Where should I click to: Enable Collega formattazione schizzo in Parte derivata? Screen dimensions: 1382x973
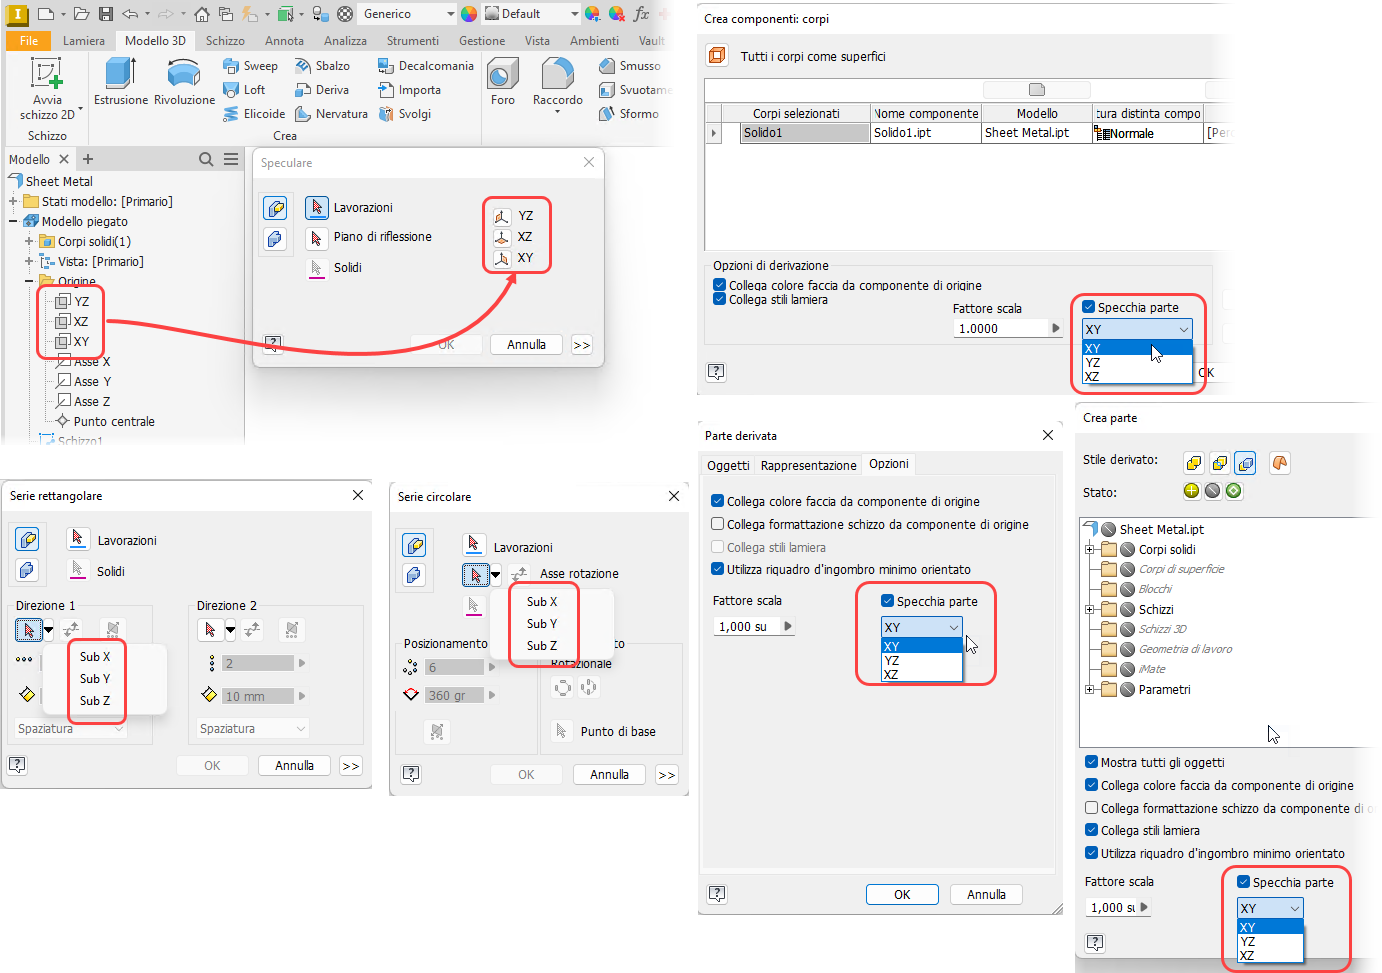point(717,524)
